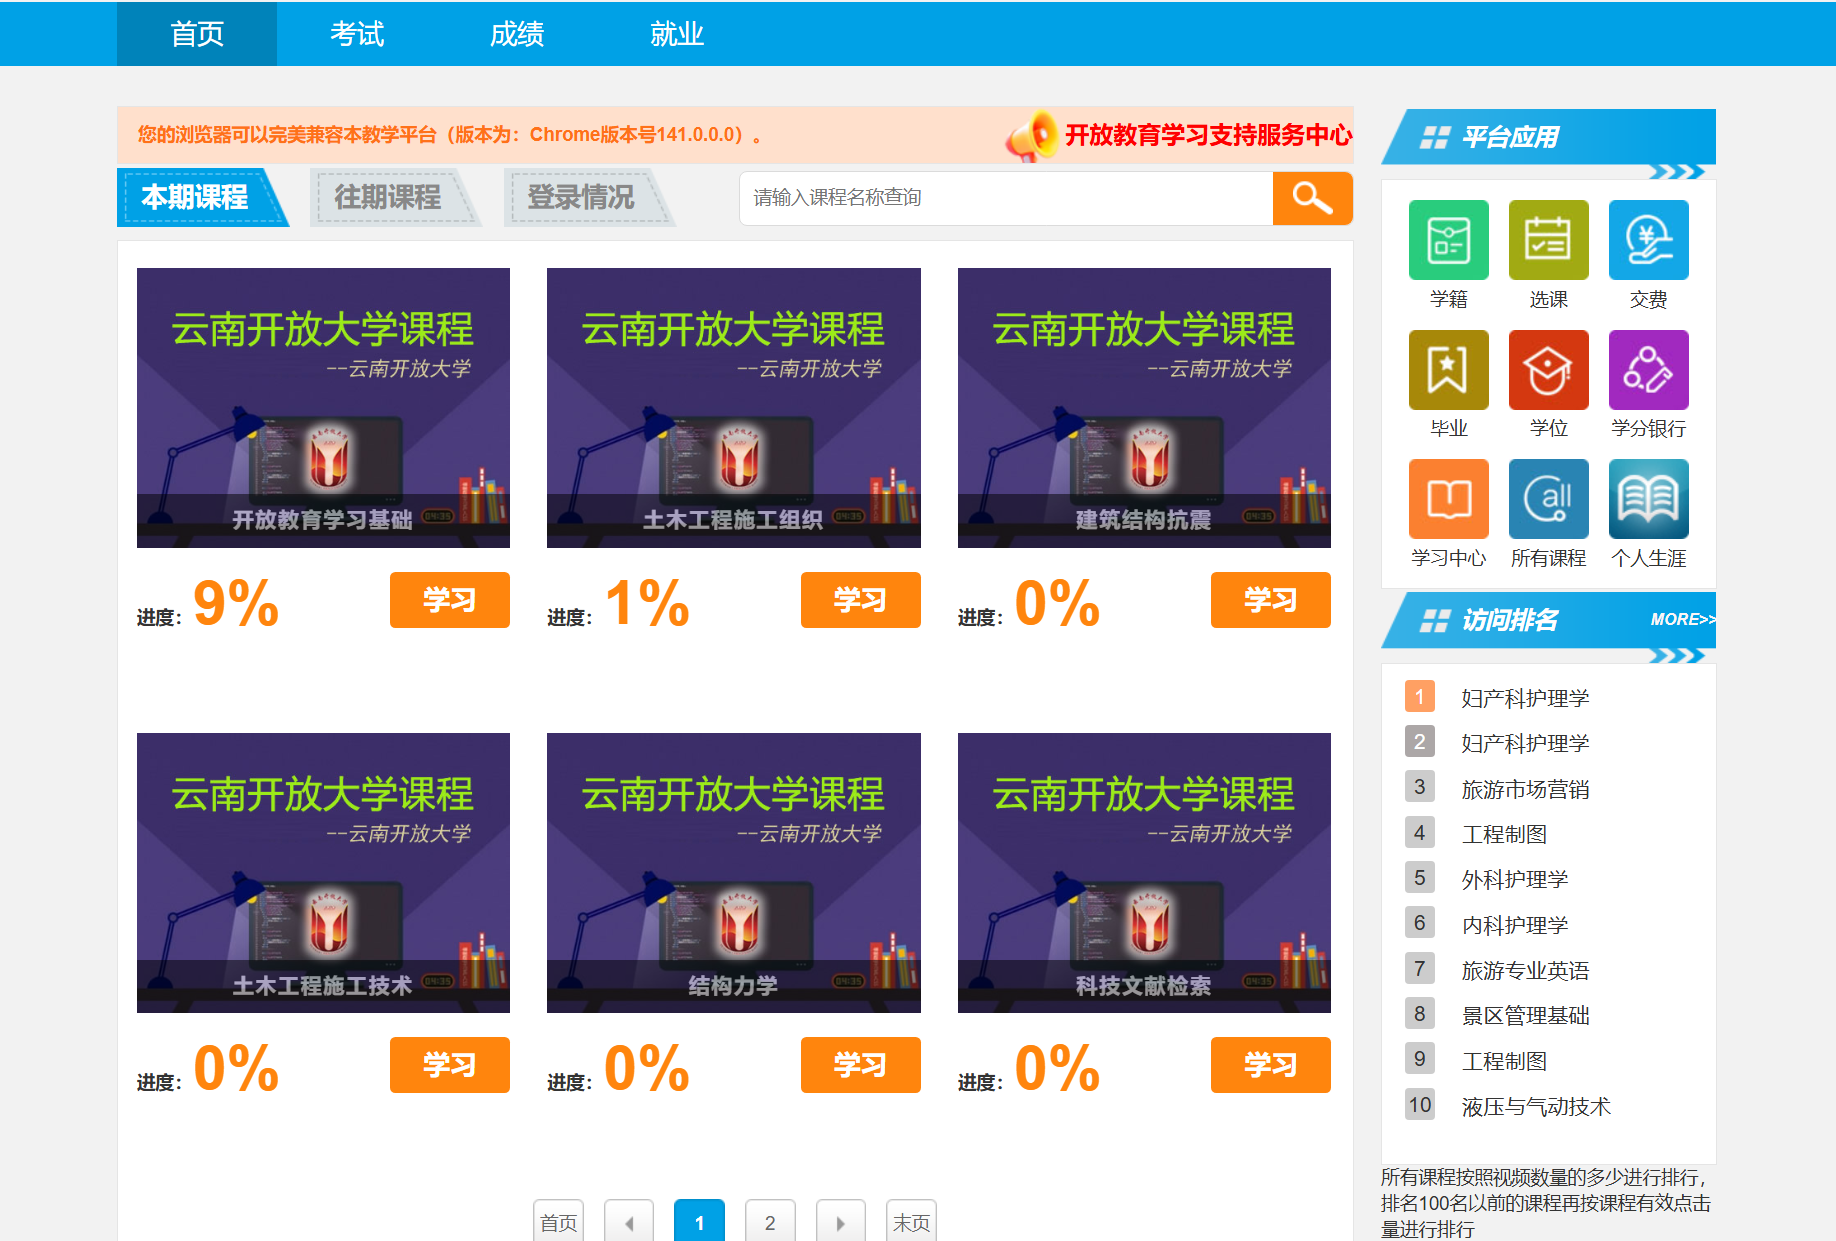Go to page 2 of courses

pos(770,1222)
